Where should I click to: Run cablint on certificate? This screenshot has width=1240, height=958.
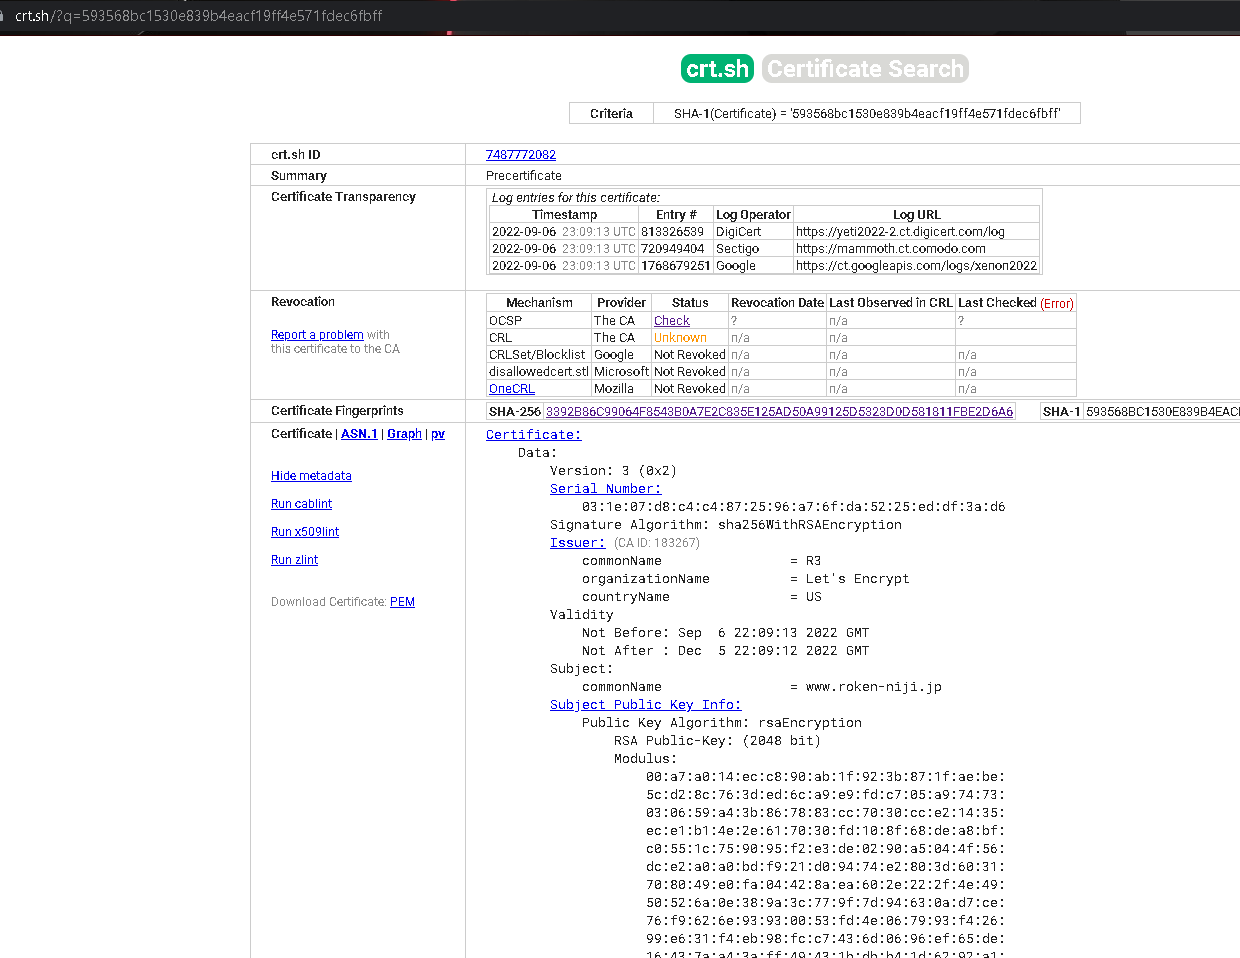click(x=301, y=504)
